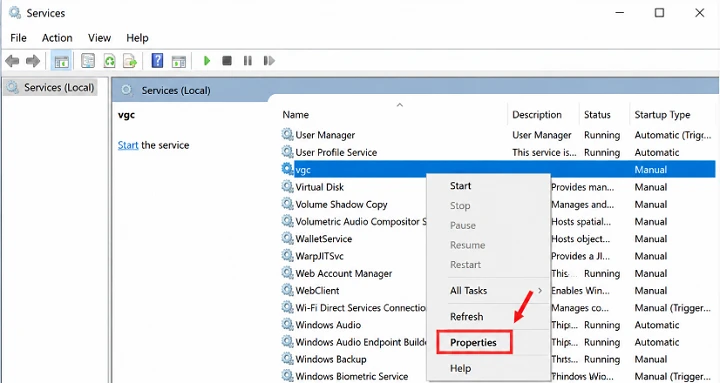Toggle Show/Hide Console Tree icon

[x=61, y=61]
